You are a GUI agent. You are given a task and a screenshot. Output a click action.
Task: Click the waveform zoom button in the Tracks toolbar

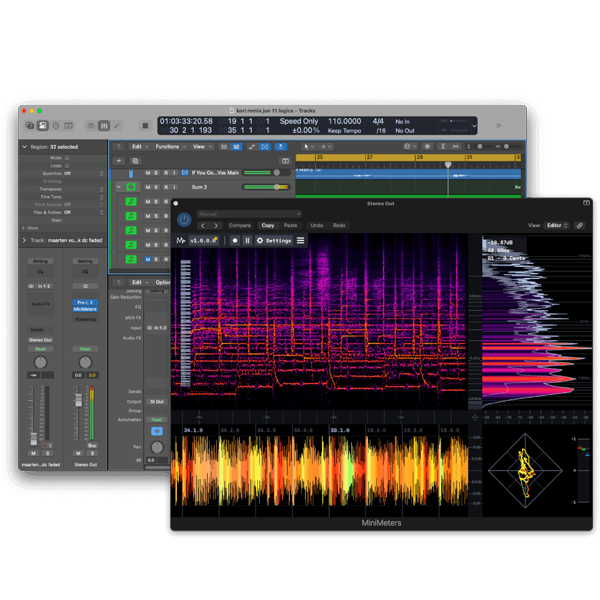point(427,147)
